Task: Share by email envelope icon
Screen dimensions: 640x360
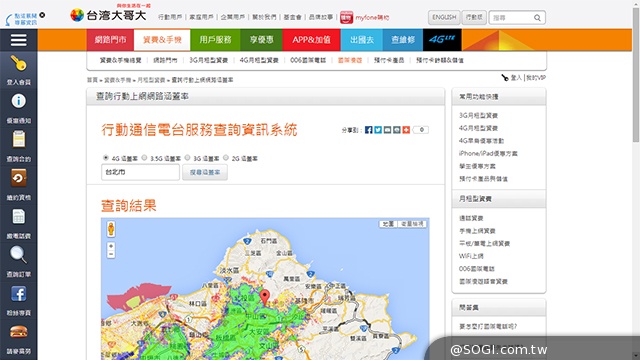Action: click(387, 130)
